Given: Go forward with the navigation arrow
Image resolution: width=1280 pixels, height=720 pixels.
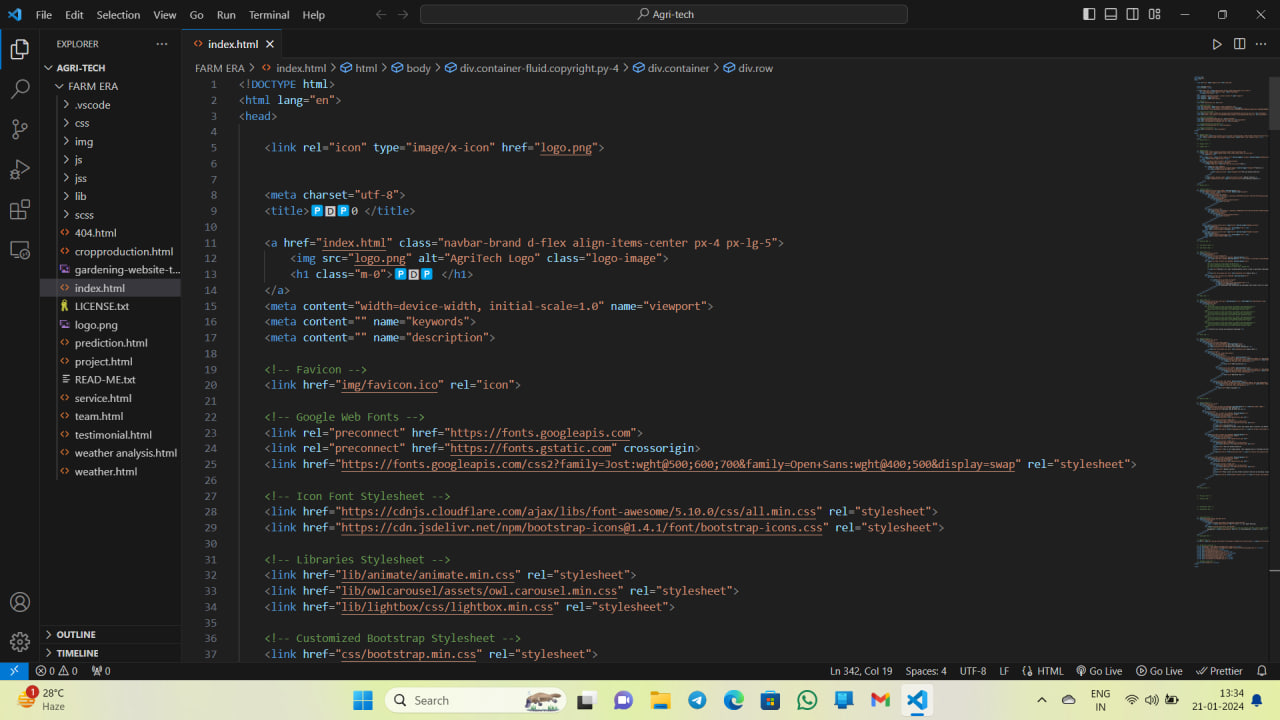Looking at the screenshot, I should tap(403, 15).
